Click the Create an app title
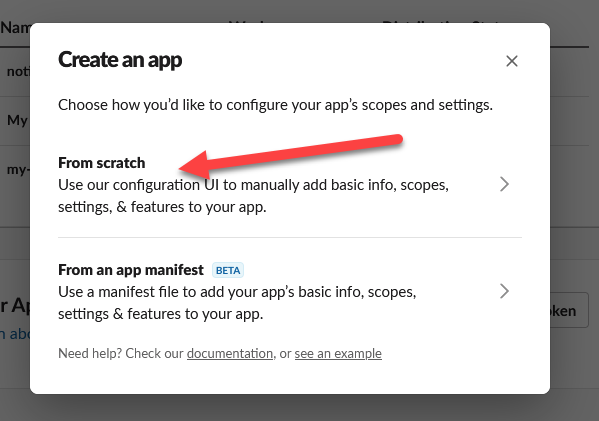599x421 pixels. pos(120,60)
